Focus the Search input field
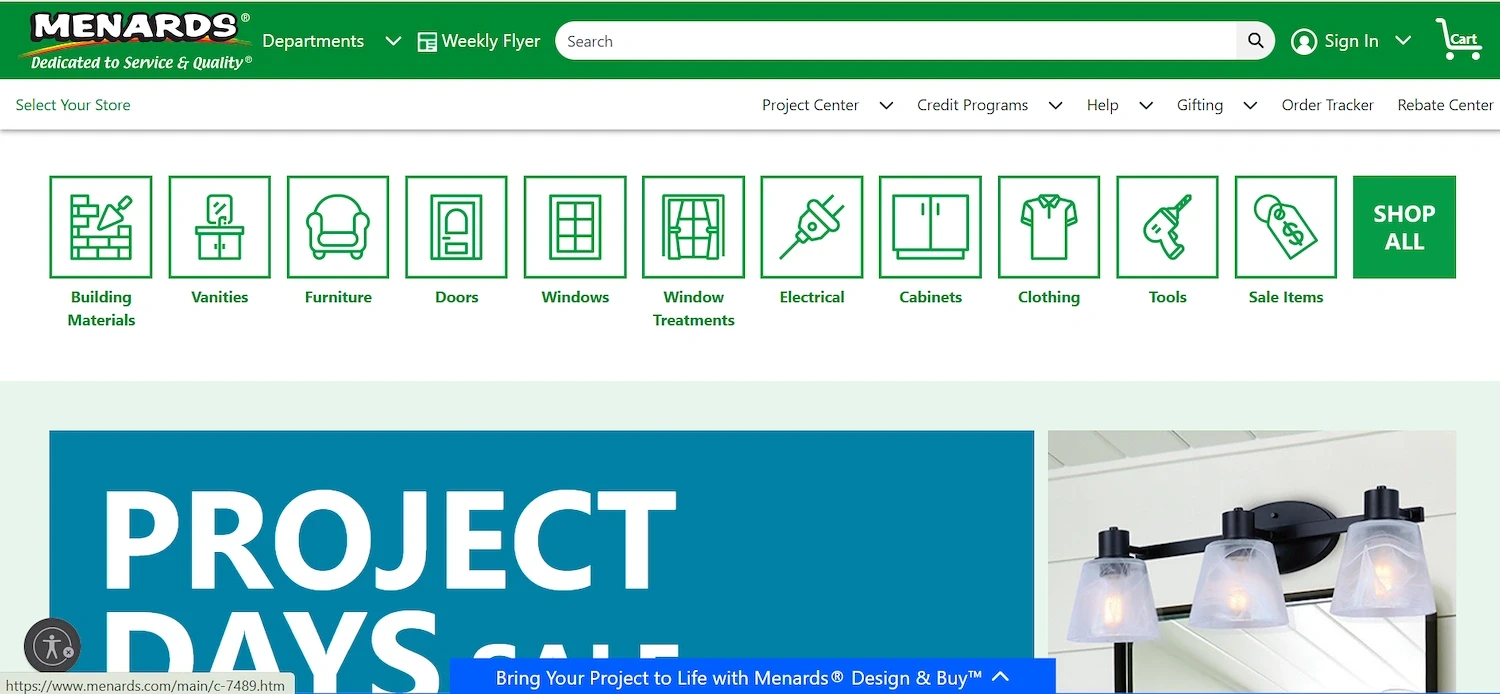This screenshot has width=1500, height=694. pos(896,41)
